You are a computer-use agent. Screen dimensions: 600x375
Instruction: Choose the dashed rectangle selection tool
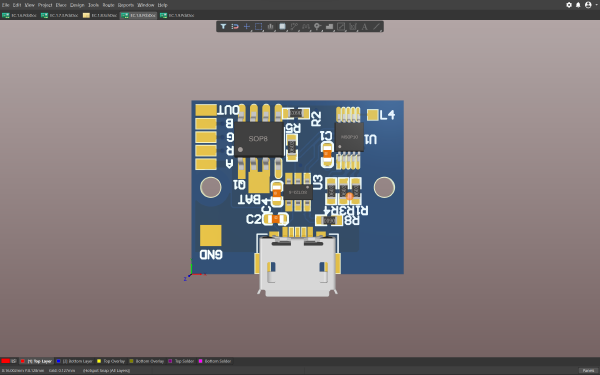coord(258,26)
